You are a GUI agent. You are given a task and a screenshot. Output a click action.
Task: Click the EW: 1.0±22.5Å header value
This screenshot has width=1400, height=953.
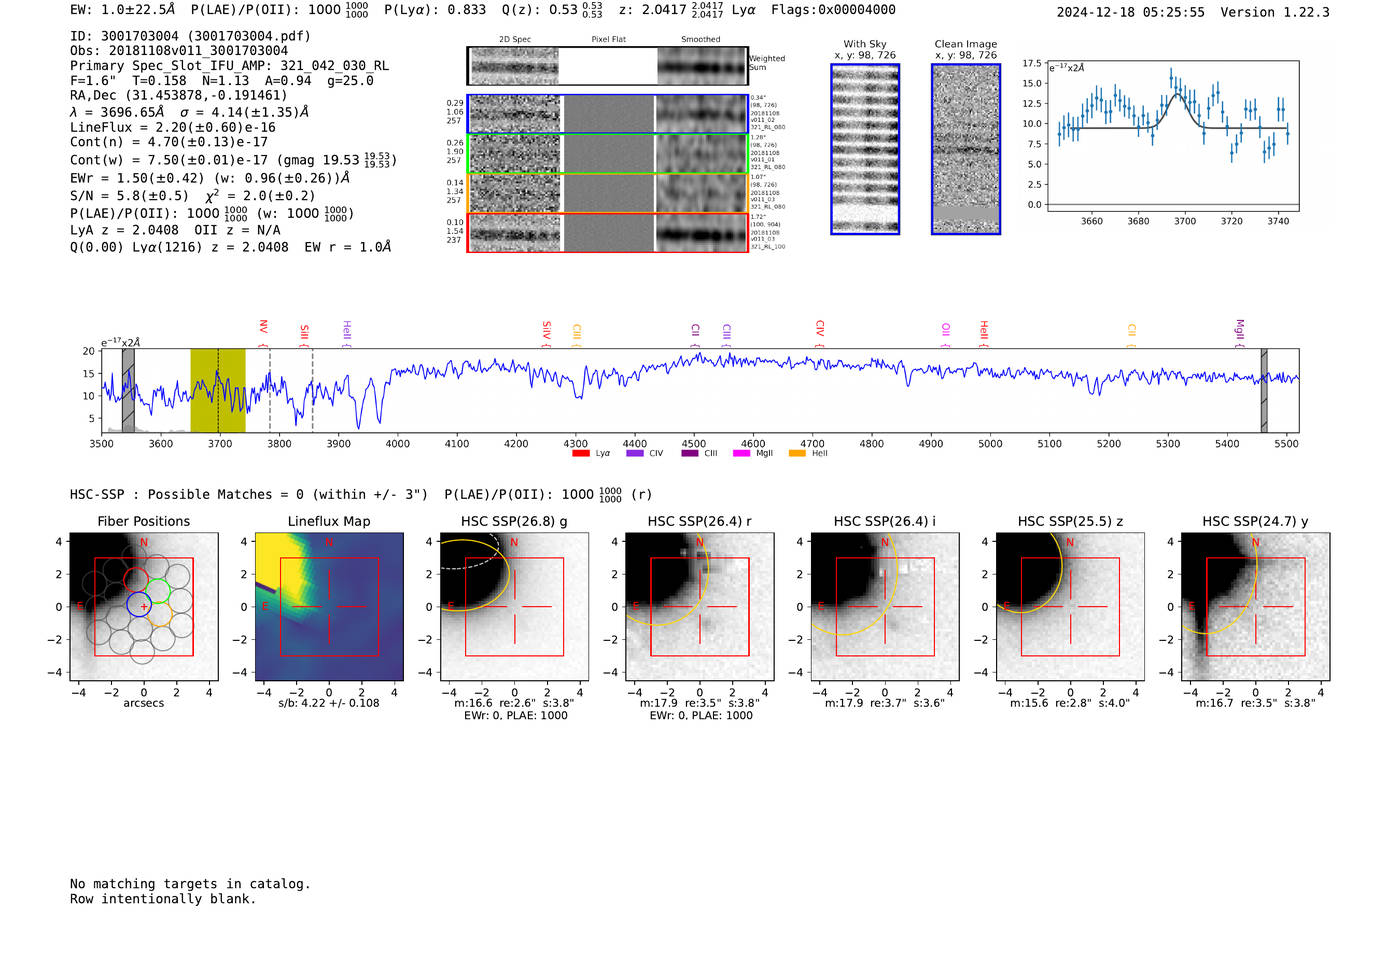[122, 10]
